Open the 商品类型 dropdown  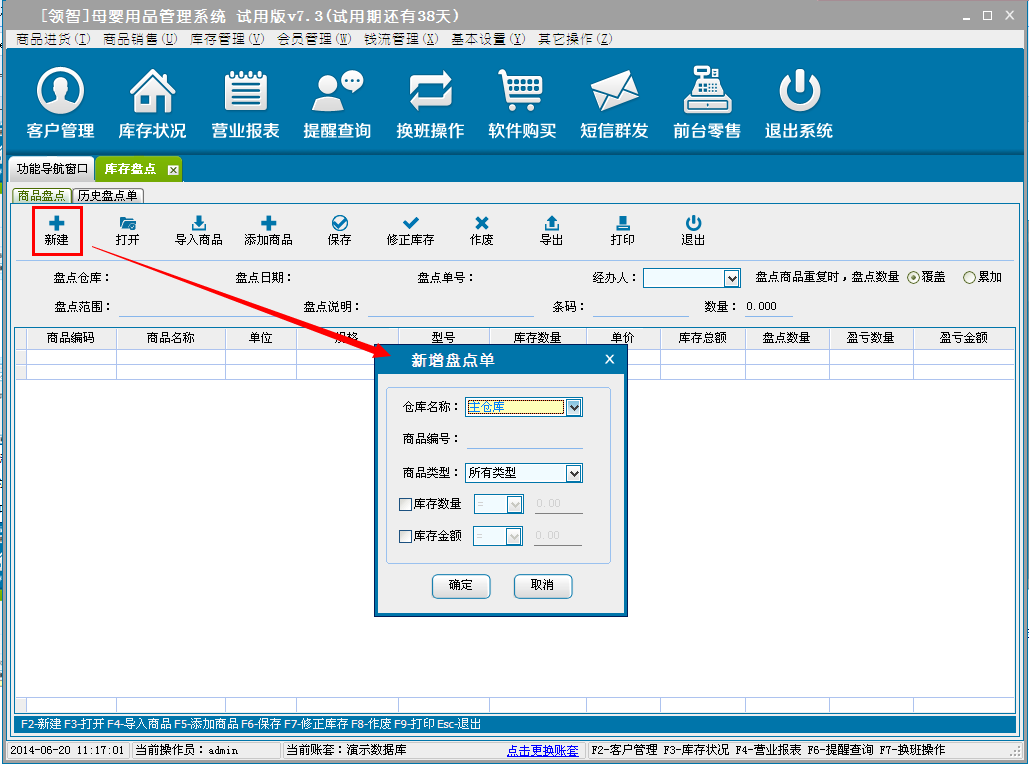[574, 473]
